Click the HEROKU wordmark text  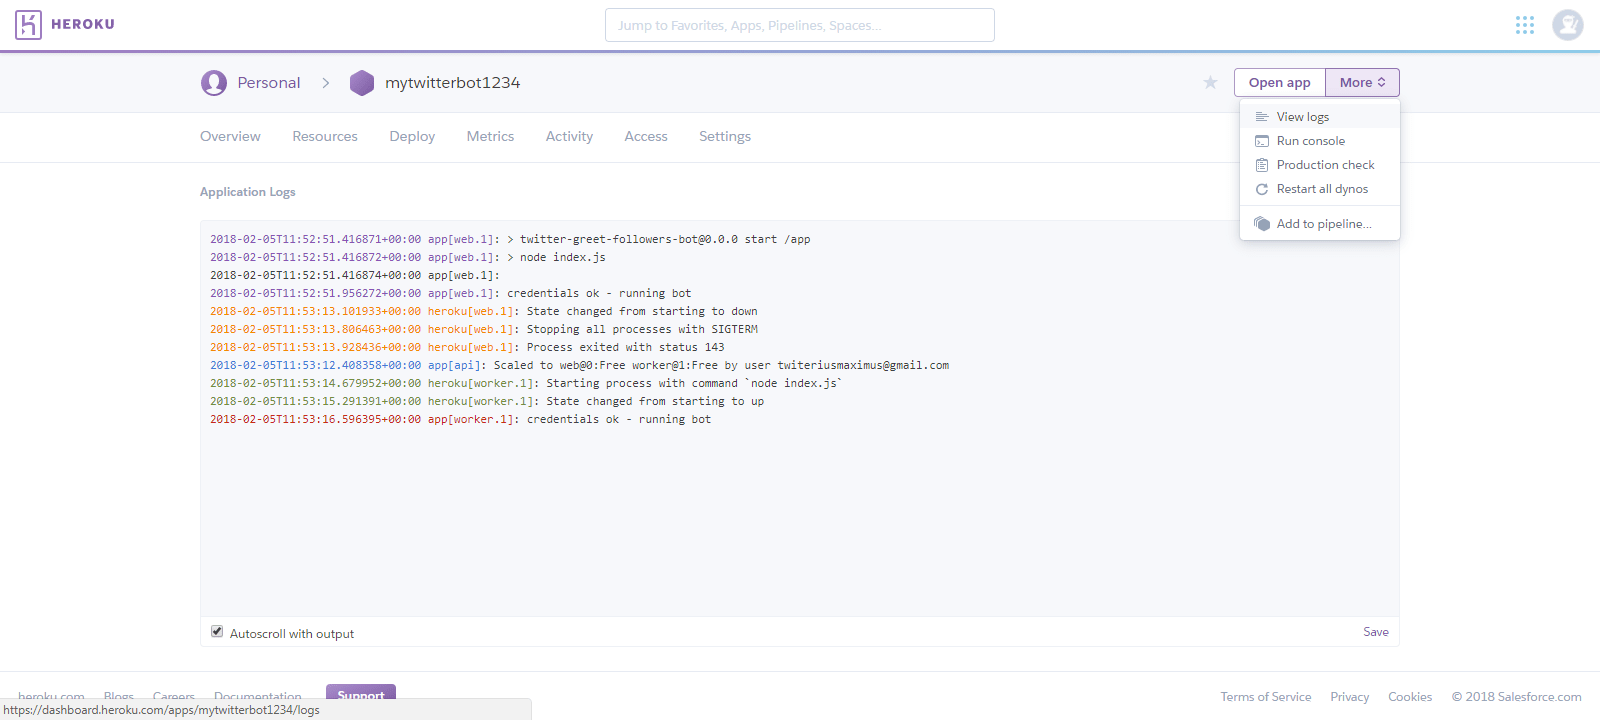pos(83,25)
